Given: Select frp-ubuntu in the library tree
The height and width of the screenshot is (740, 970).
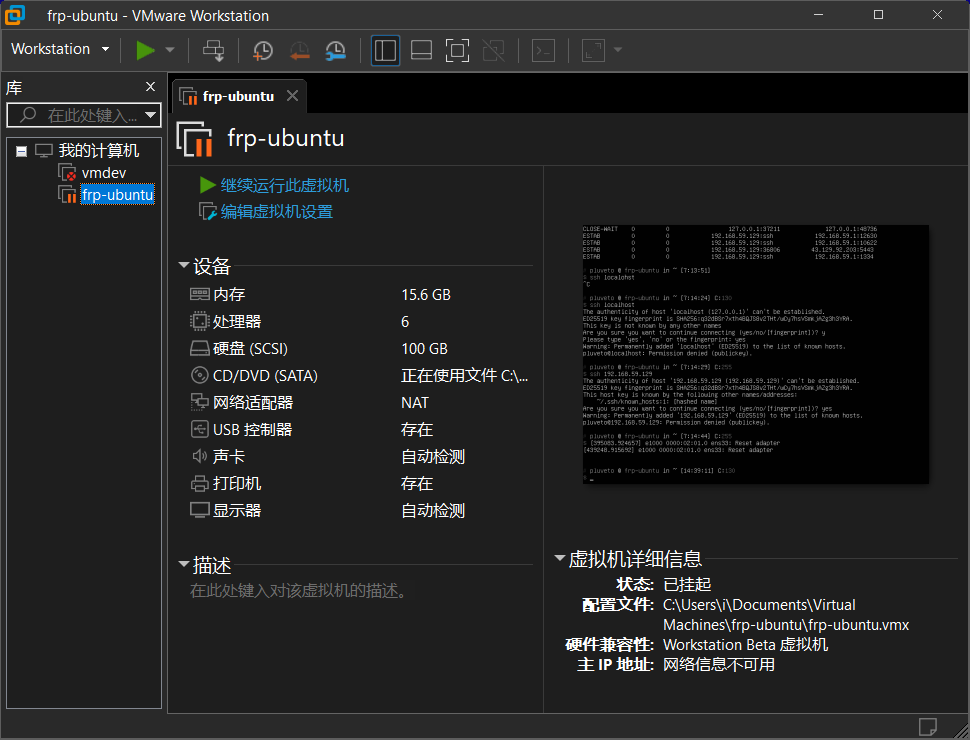Looking at the screenshot, I should 117,195.
